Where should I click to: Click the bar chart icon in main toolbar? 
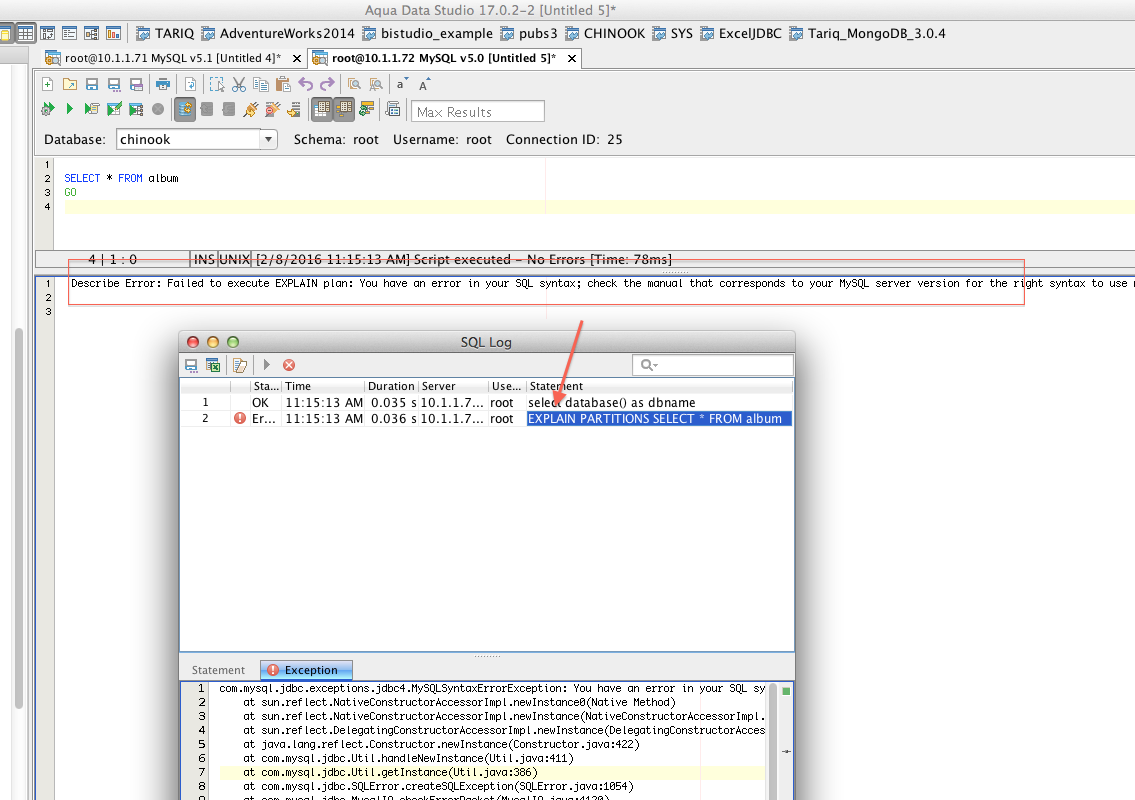coord(114,33)
